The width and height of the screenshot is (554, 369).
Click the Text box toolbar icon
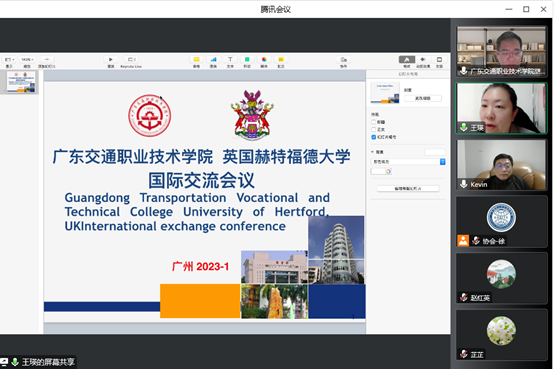230,59
